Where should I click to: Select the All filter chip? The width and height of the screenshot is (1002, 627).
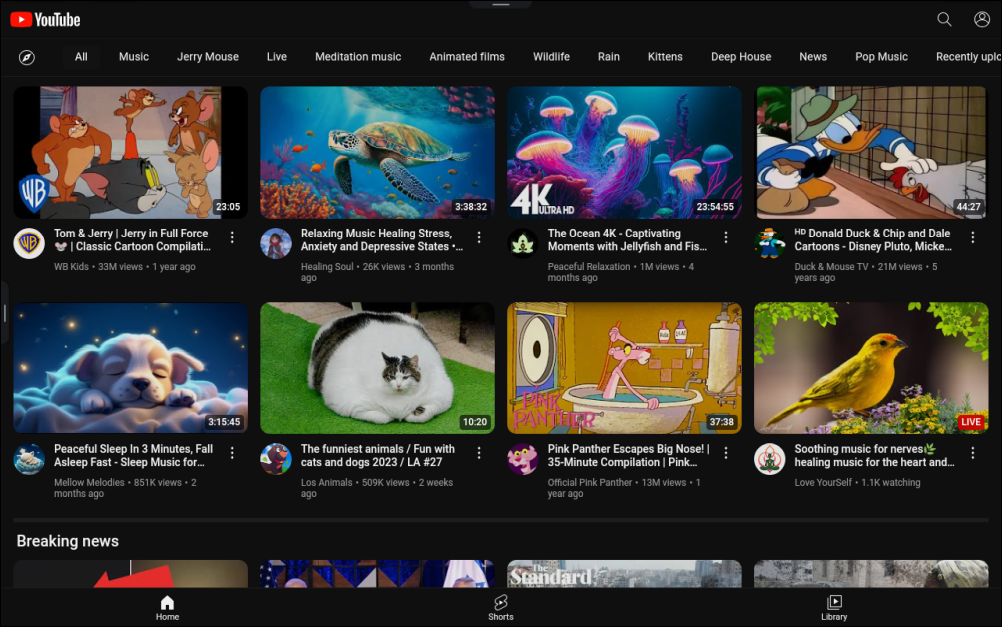click(x=81, y=57)
